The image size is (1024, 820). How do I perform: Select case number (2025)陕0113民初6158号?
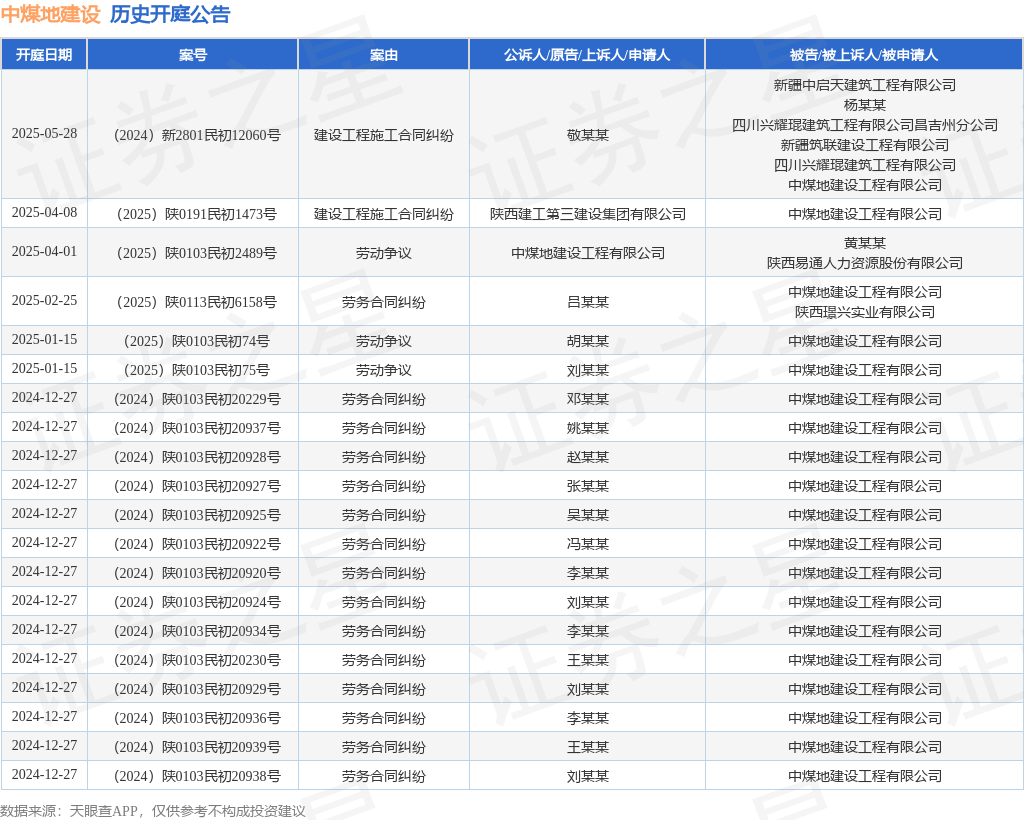coord(197,302)
